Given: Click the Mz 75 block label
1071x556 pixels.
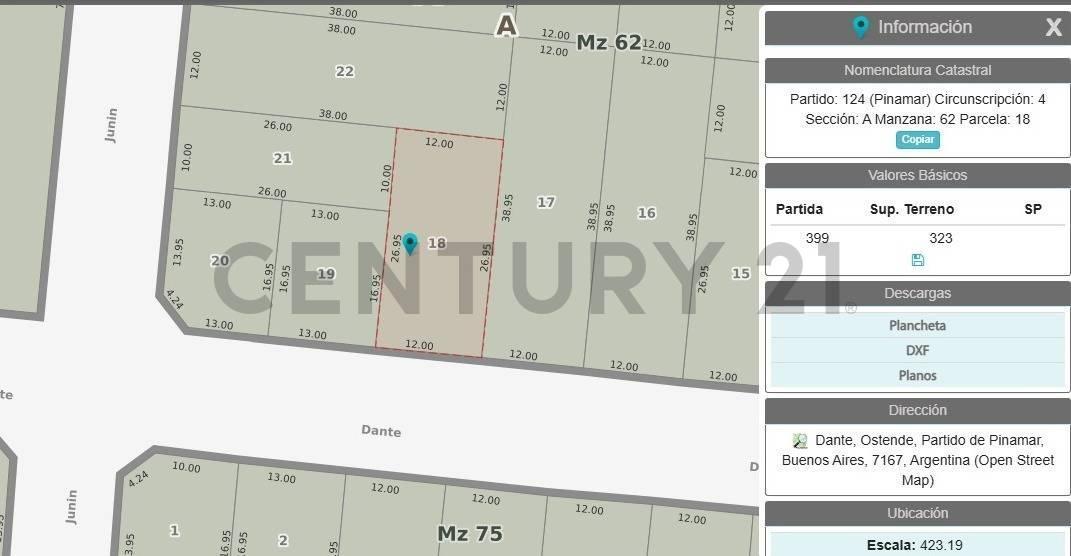Looking at the screenshot, I should [471, 533].
